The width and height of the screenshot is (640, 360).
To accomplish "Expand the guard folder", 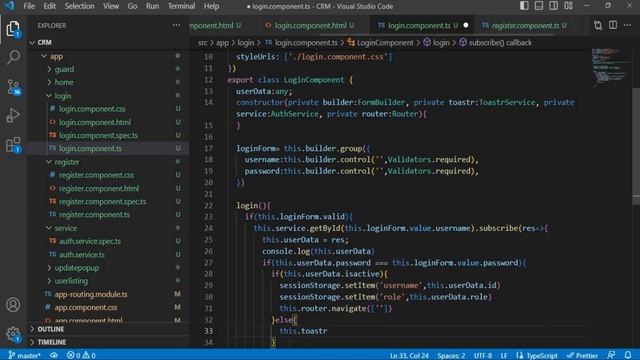I will 108,69.
